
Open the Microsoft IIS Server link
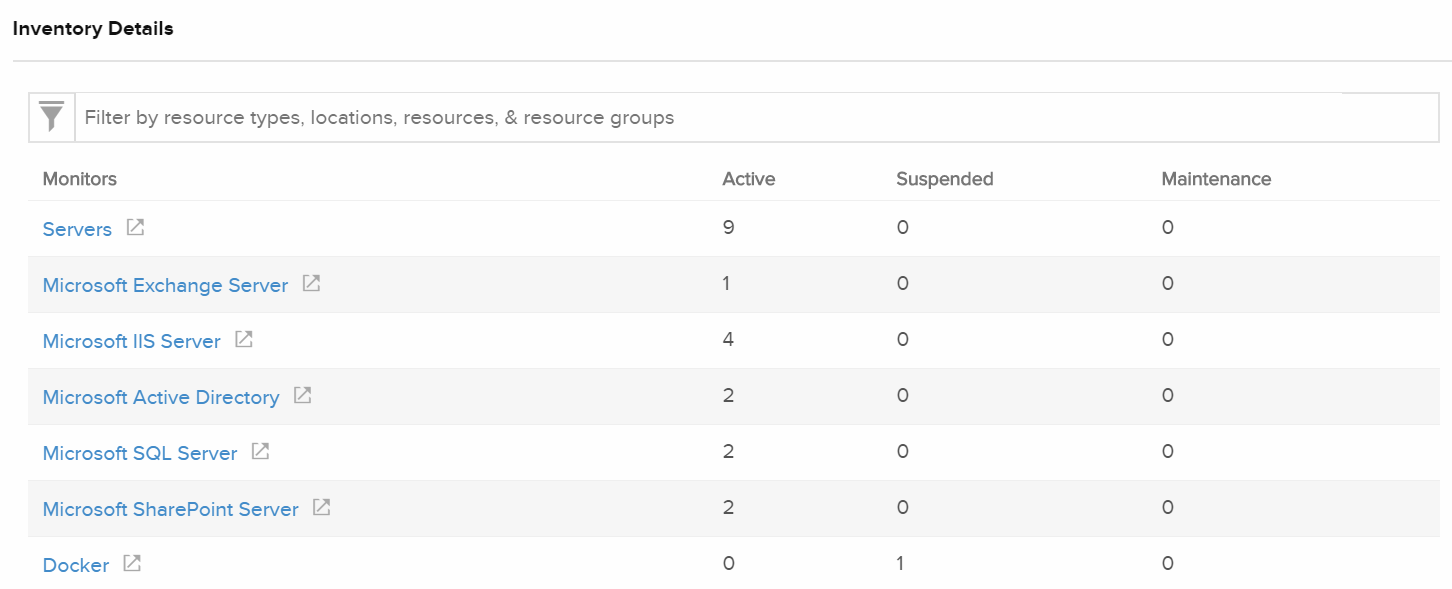coord(131,341)
